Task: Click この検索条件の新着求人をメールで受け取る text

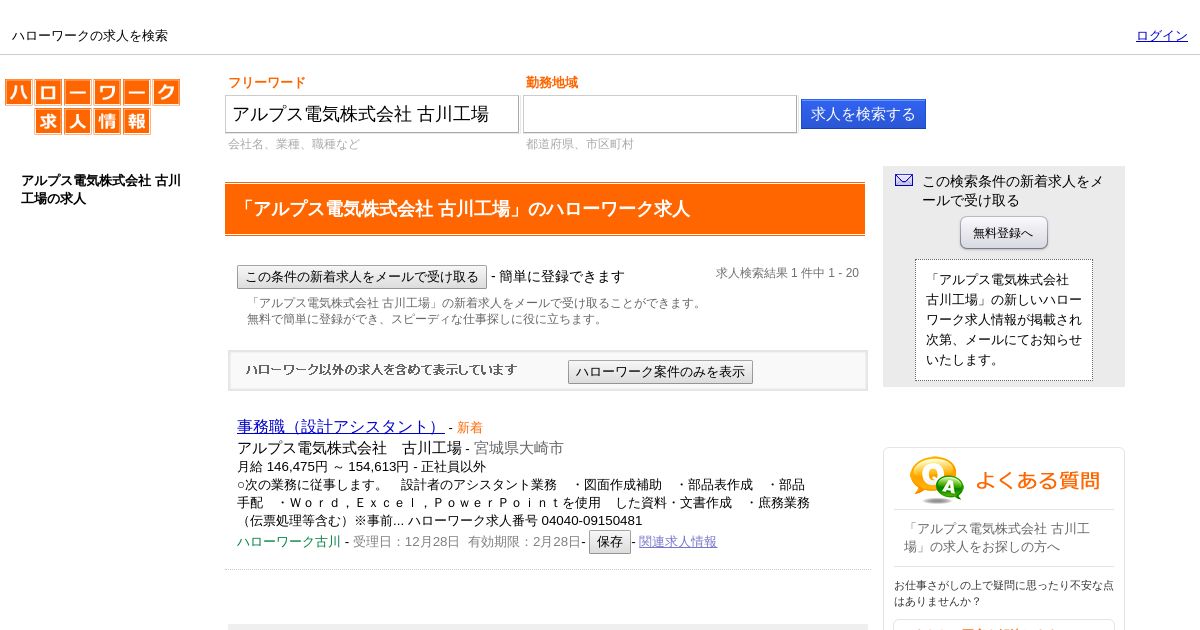Action: coord(1013,191)
